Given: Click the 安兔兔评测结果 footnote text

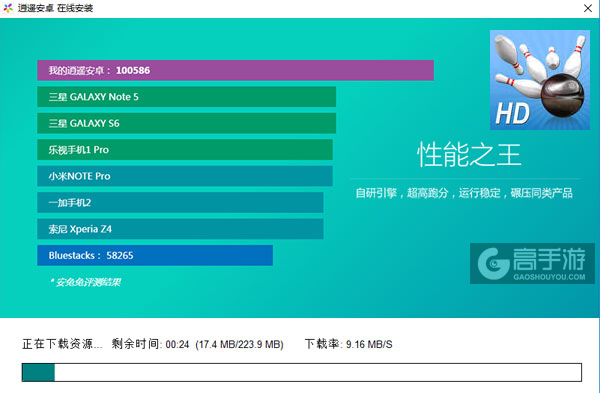Looking at the screenshot, I should pyautogui.click(x=86, y=282).
